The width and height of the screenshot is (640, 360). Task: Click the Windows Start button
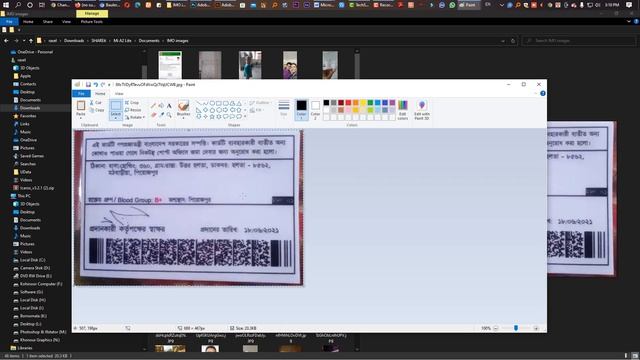pyautogui.click(x=6, y=5)
